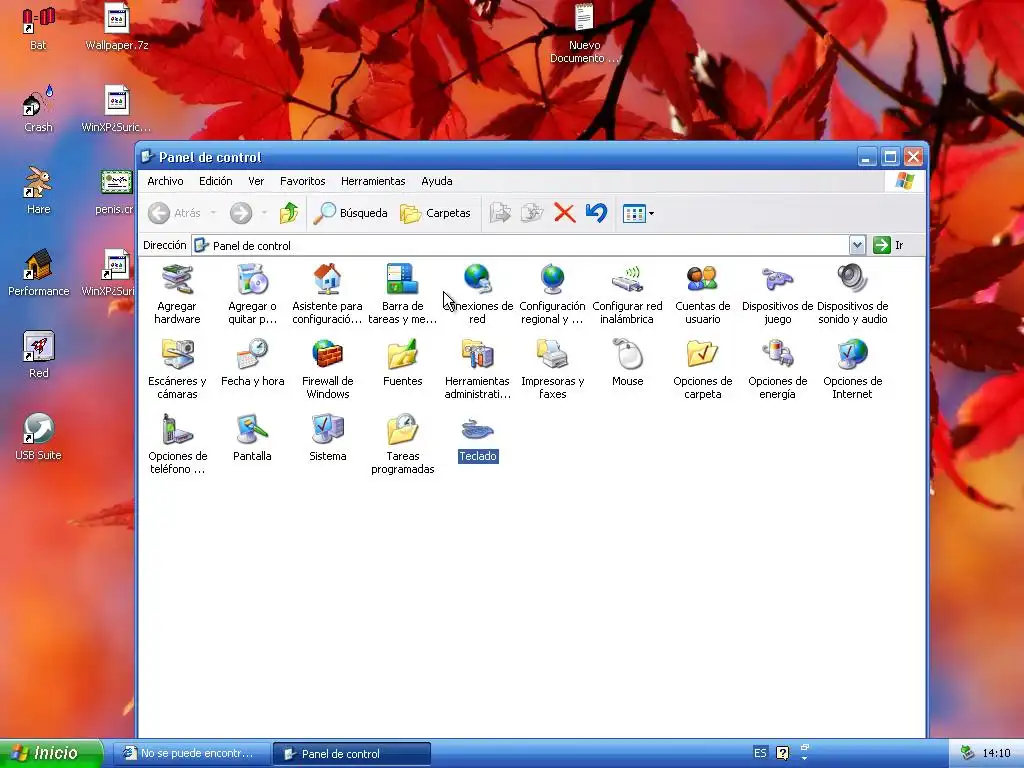Select Nuevo Documento desktop file

[x=584, y=34]
